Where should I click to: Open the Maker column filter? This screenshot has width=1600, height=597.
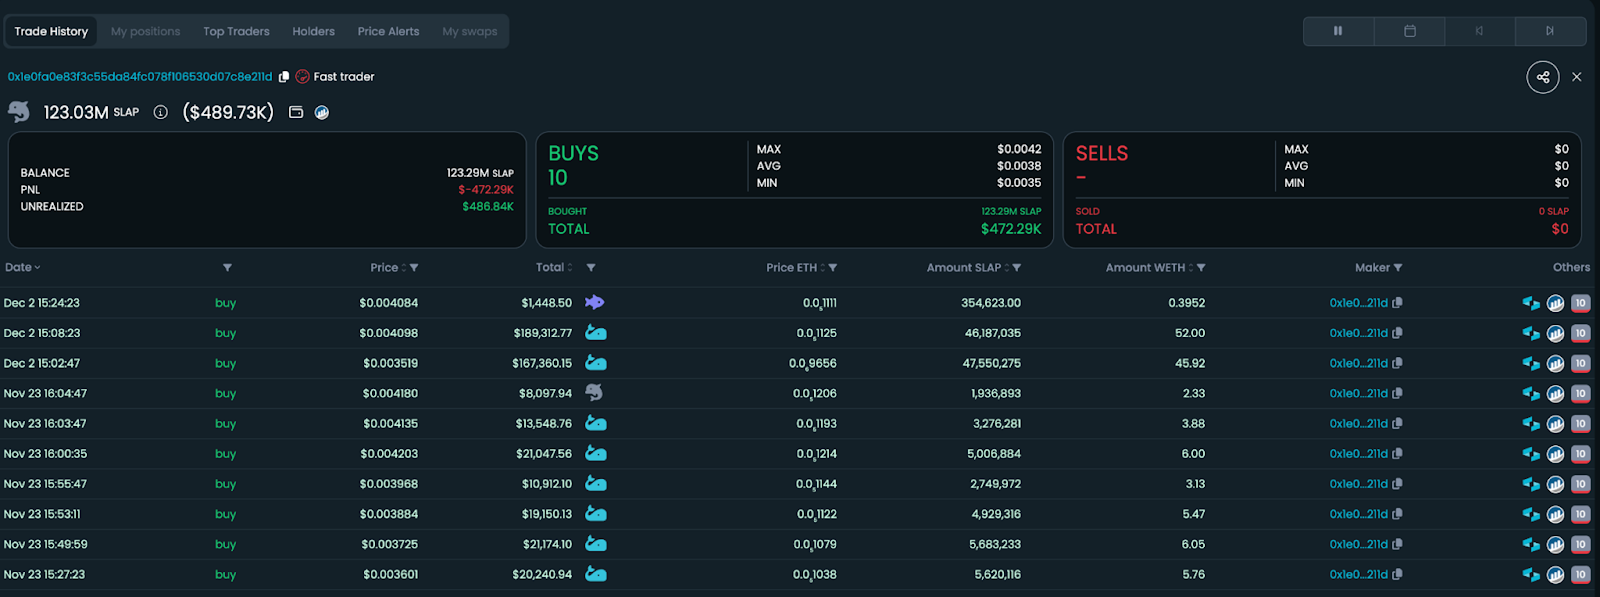coord(1398,268)
